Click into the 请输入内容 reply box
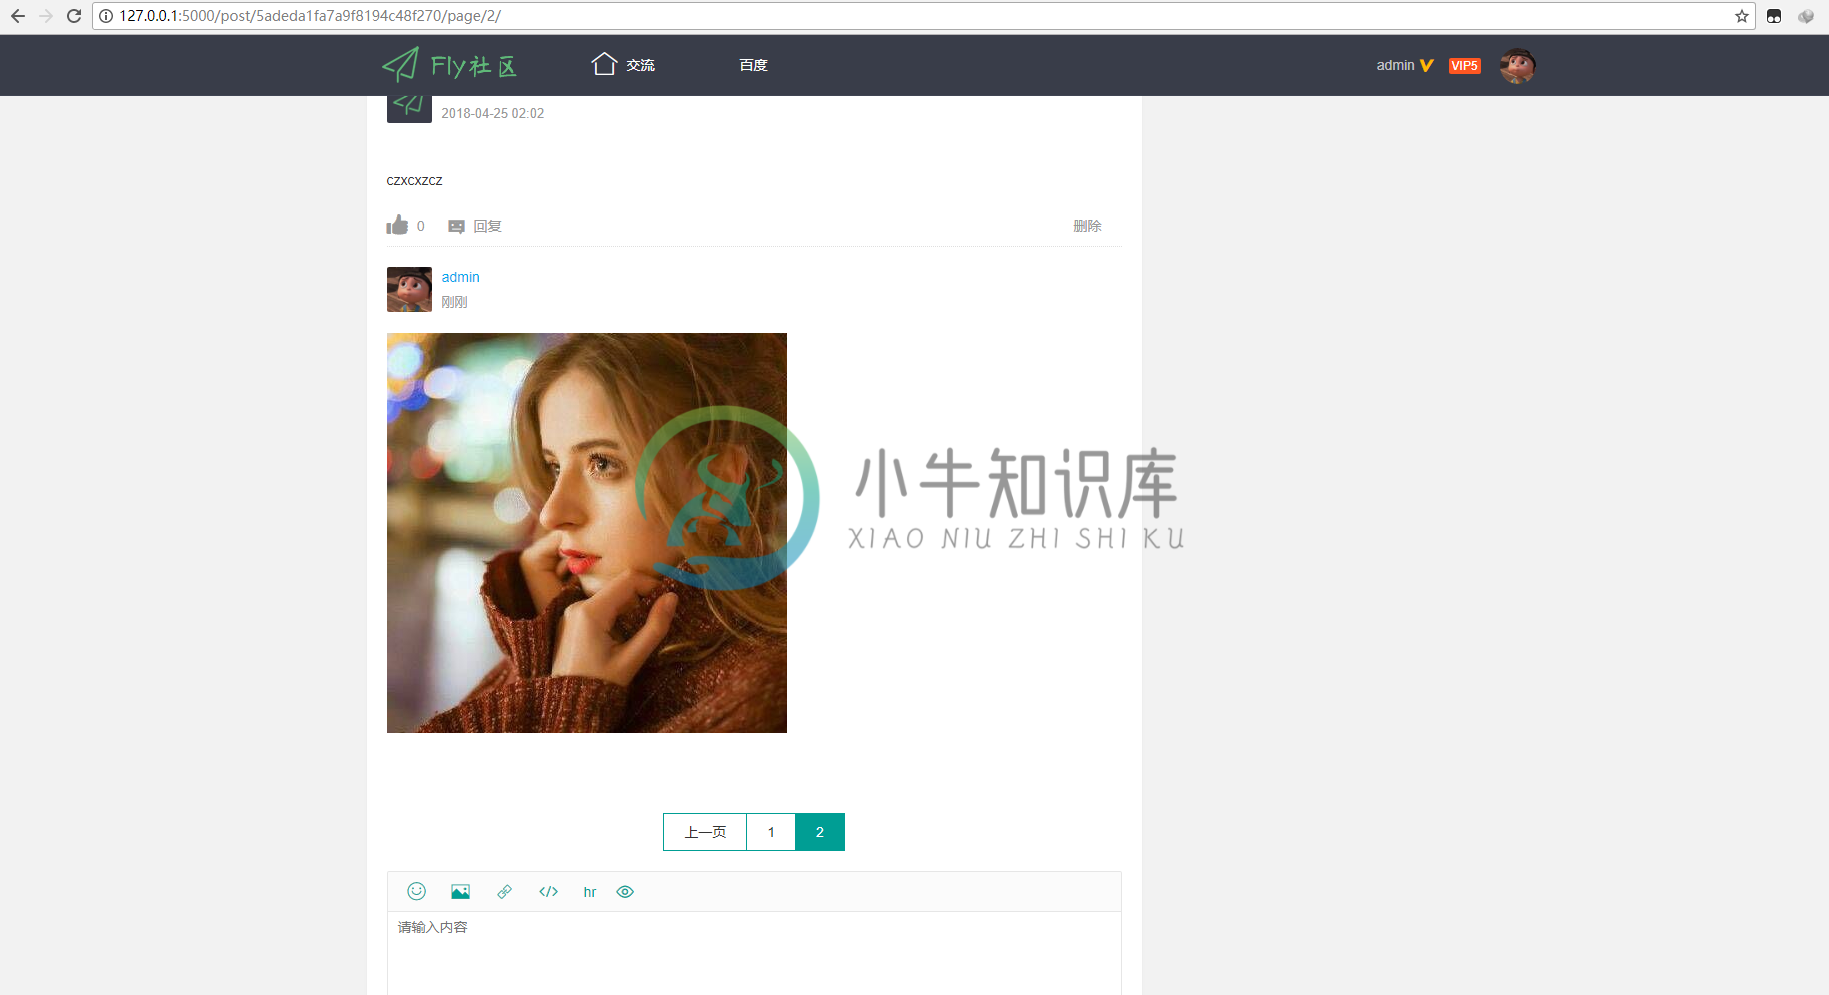1829x995 pixels. pos(754,953)
